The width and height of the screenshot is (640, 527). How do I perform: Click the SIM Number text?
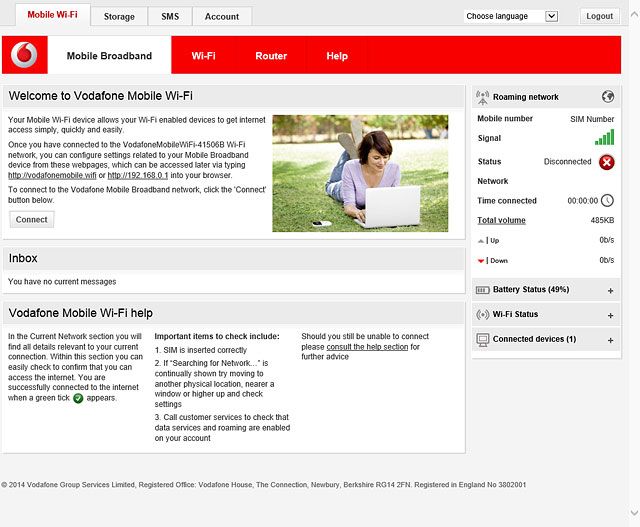[592, 119]
